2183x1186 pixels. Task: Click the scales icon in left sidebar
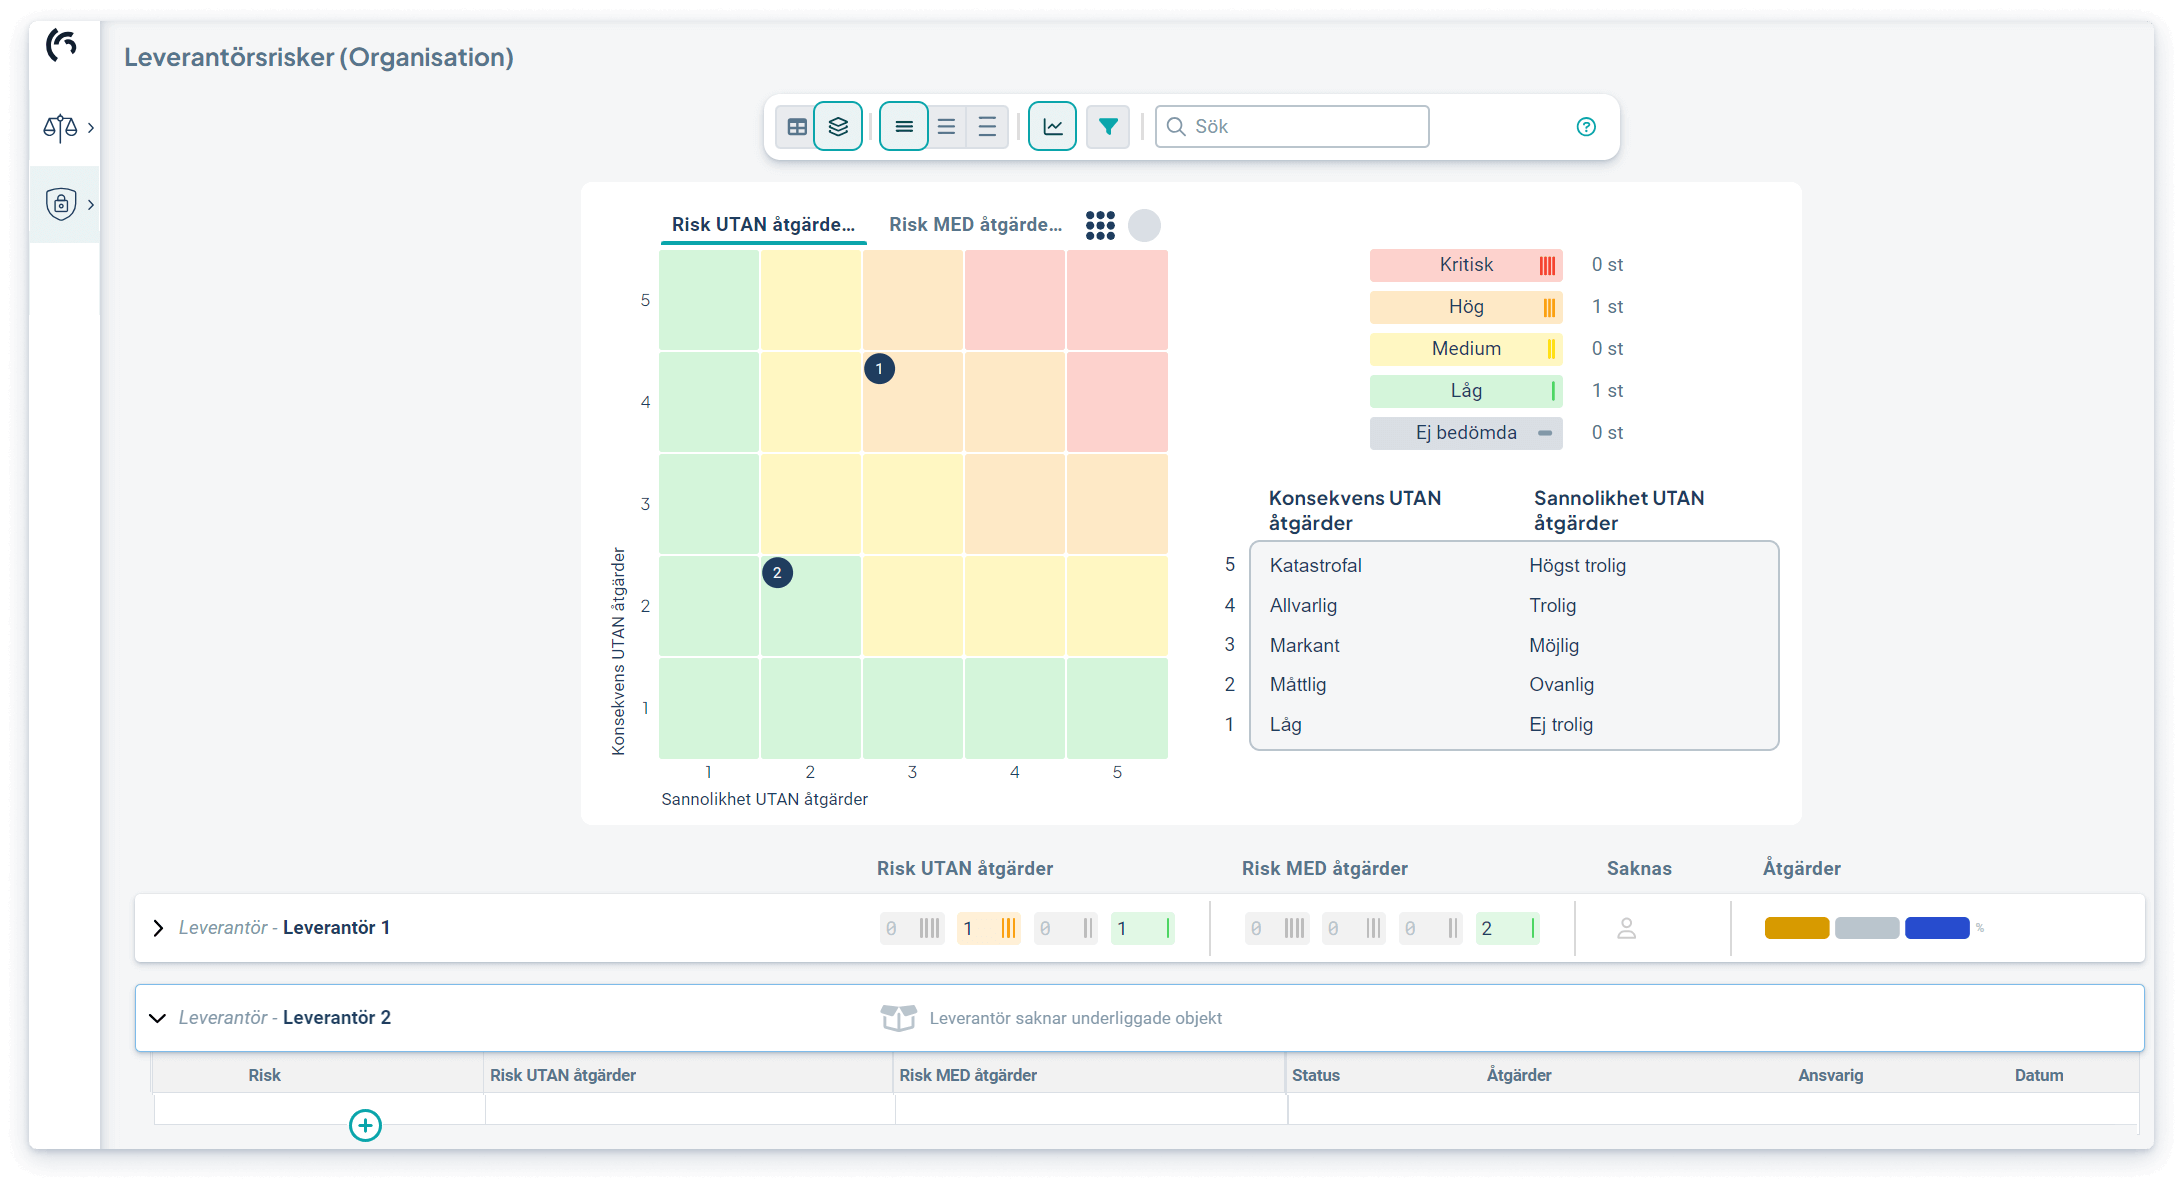60,128
